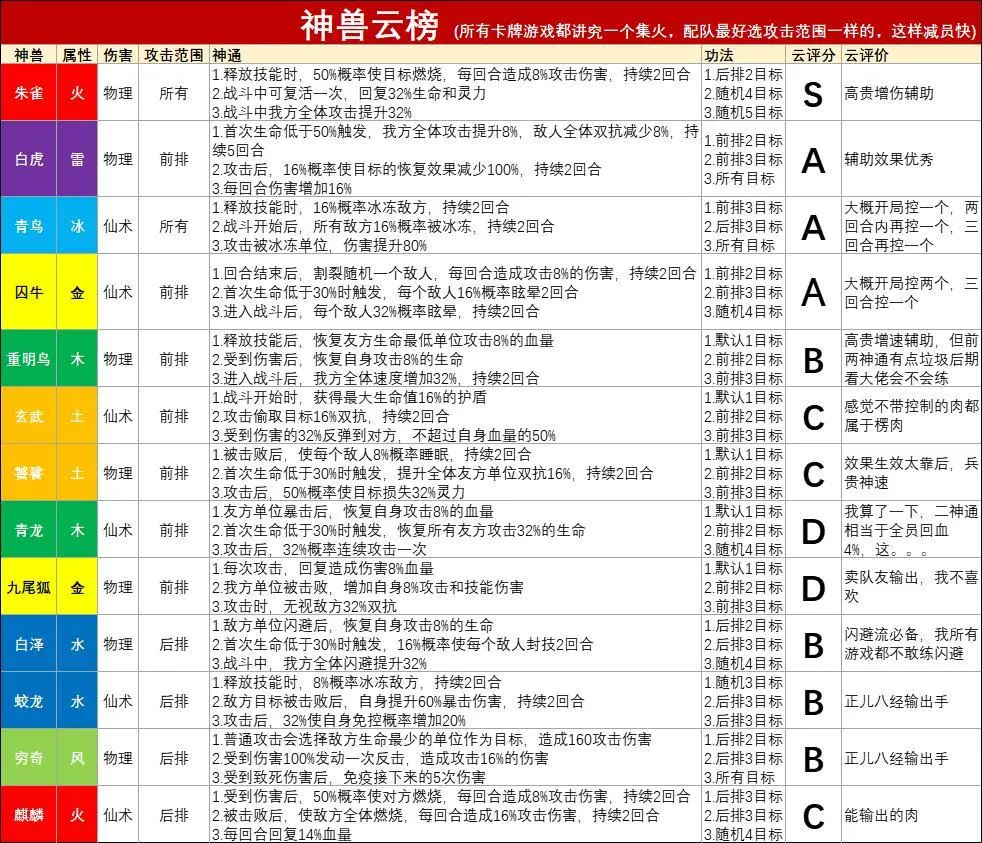Screen dimensions: 982x843
Task: Select the 神兽 column header
Action: [27, 54]
